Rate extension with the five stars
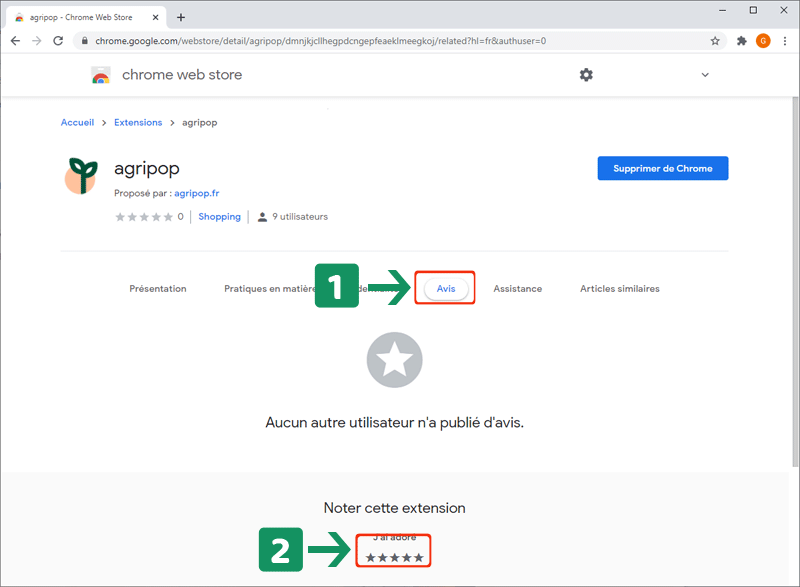Viewport: 800px width, 587px height. 394,557
